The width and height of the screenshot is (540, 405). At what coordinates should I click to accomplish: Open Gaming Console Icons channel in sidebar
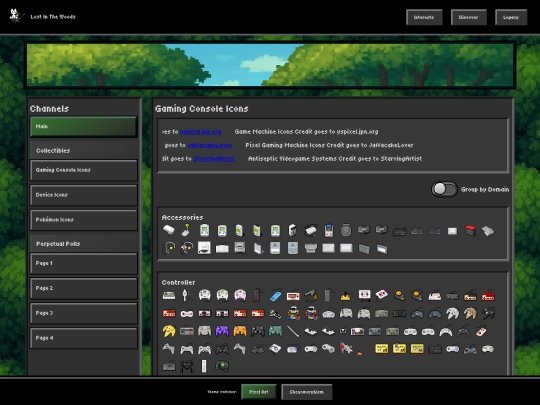point(84,170)
